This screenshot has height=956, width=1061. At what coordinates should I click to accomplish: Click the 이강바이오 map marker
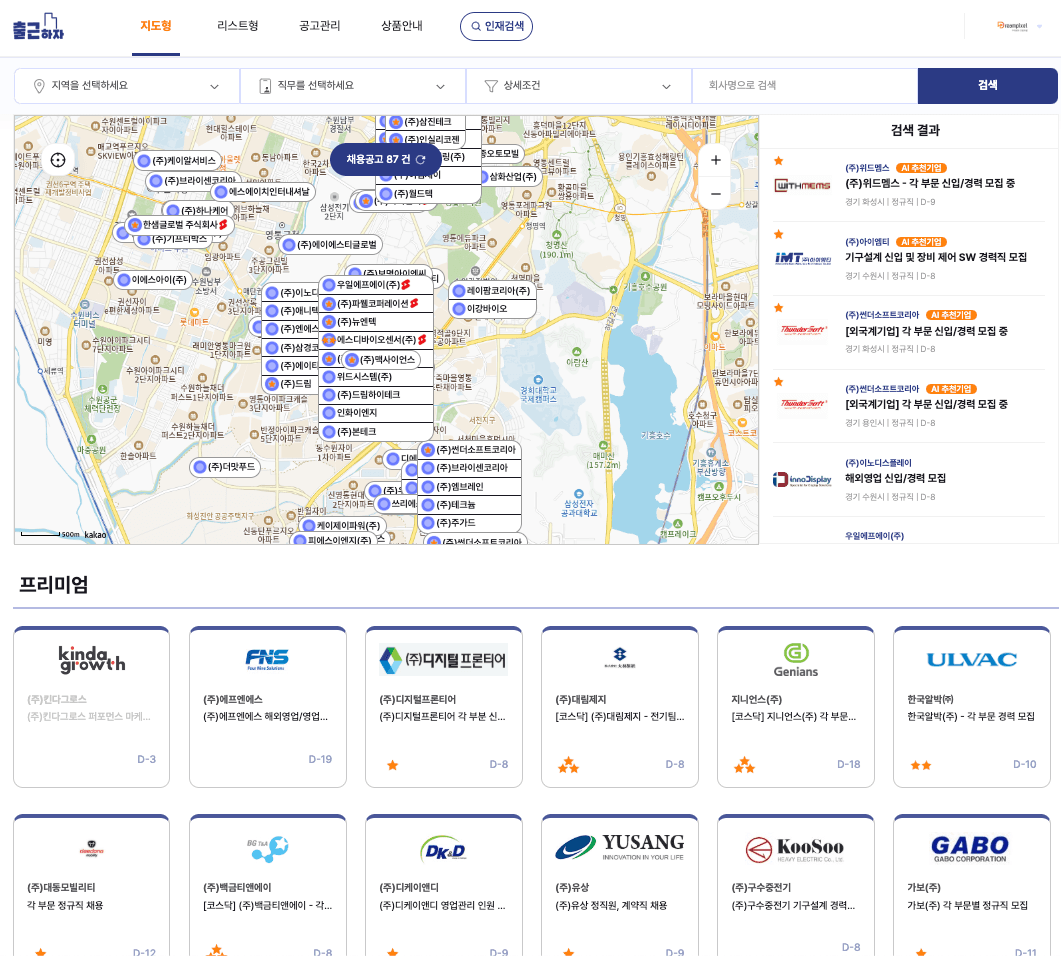[492, 309]
